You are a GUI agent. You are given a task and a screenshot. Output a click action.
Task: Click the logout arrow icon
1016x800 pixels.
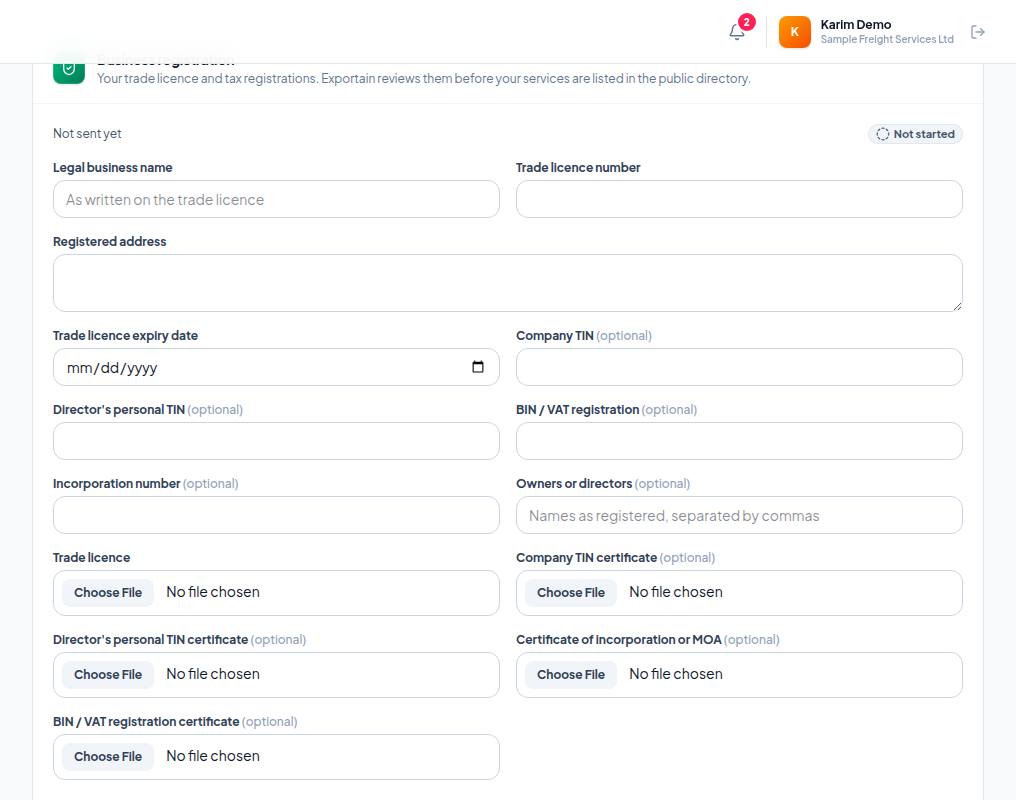coord(978,32)
